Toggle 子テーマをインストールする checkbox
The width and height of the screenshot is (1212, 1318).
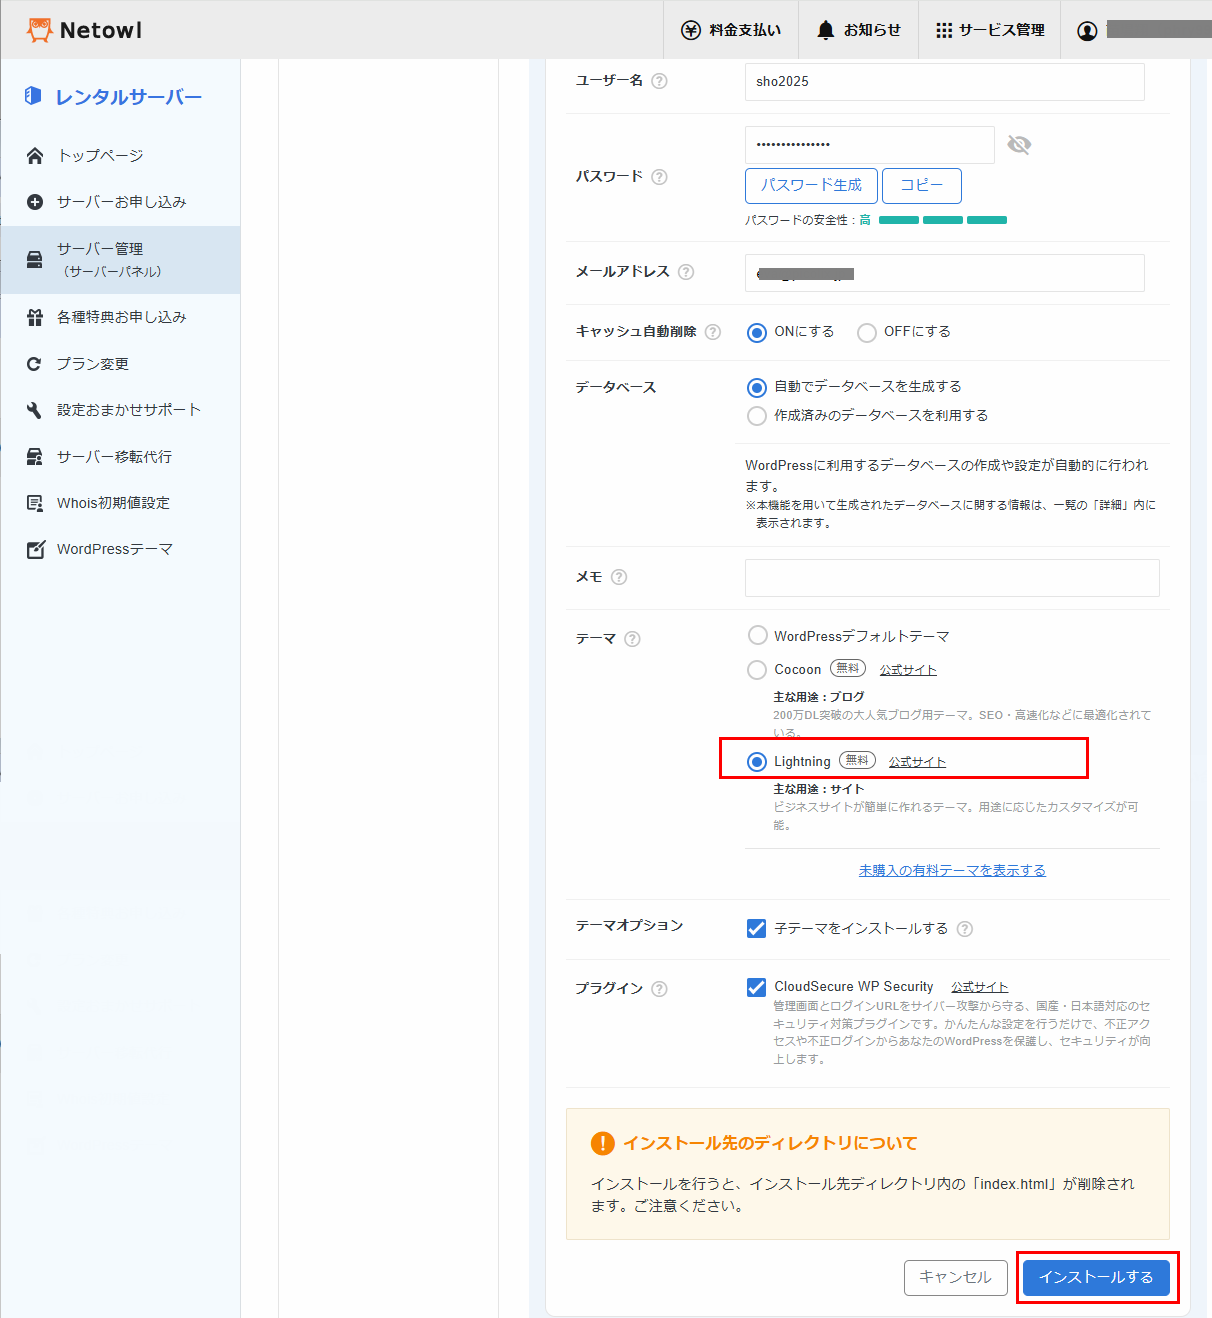point(757,928)
